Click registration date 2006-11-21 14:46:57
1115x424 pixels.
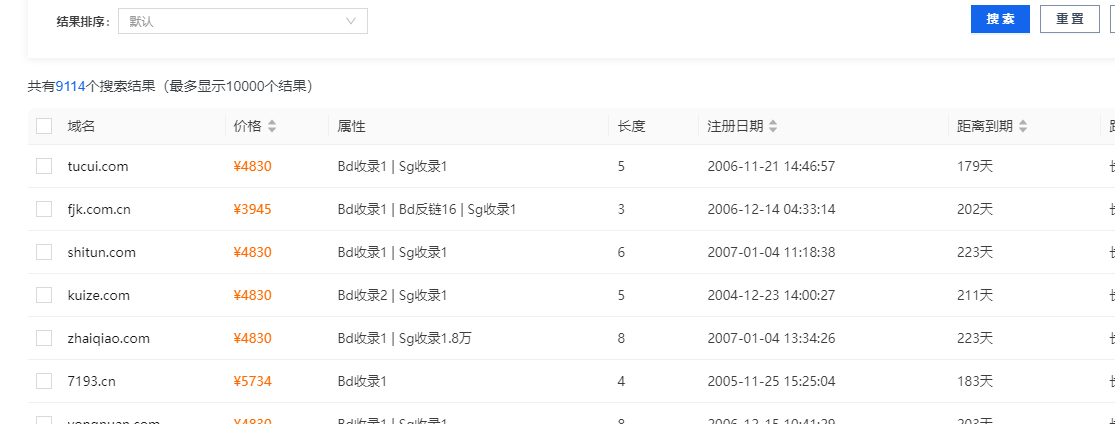pyautogui.click(x=772, y=166)
